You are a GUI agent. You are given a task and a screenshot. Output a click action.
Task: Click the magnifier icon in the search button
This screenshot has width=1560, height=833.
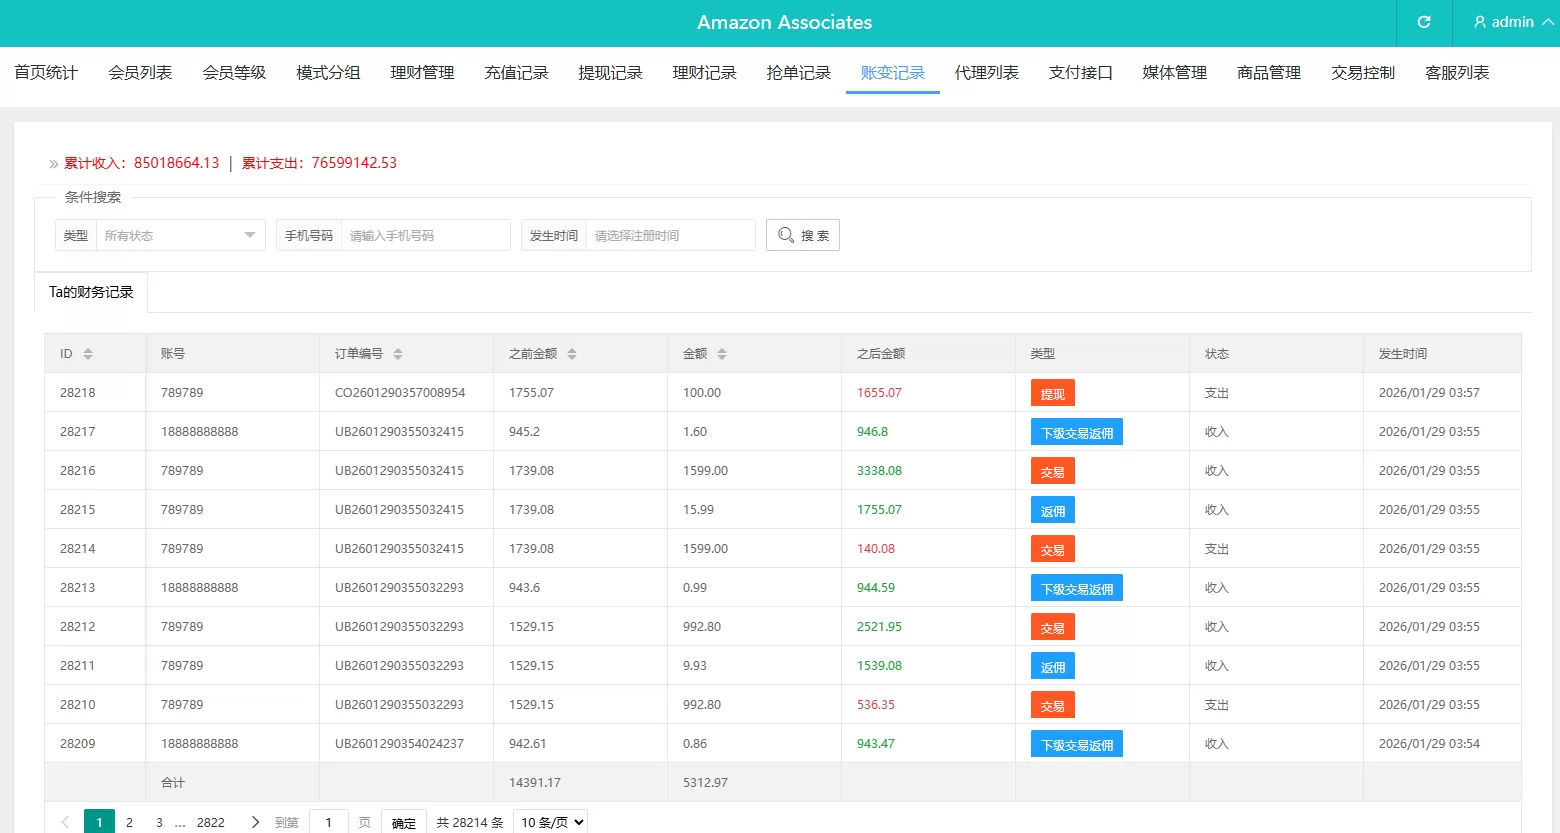[x=786, y=234]
